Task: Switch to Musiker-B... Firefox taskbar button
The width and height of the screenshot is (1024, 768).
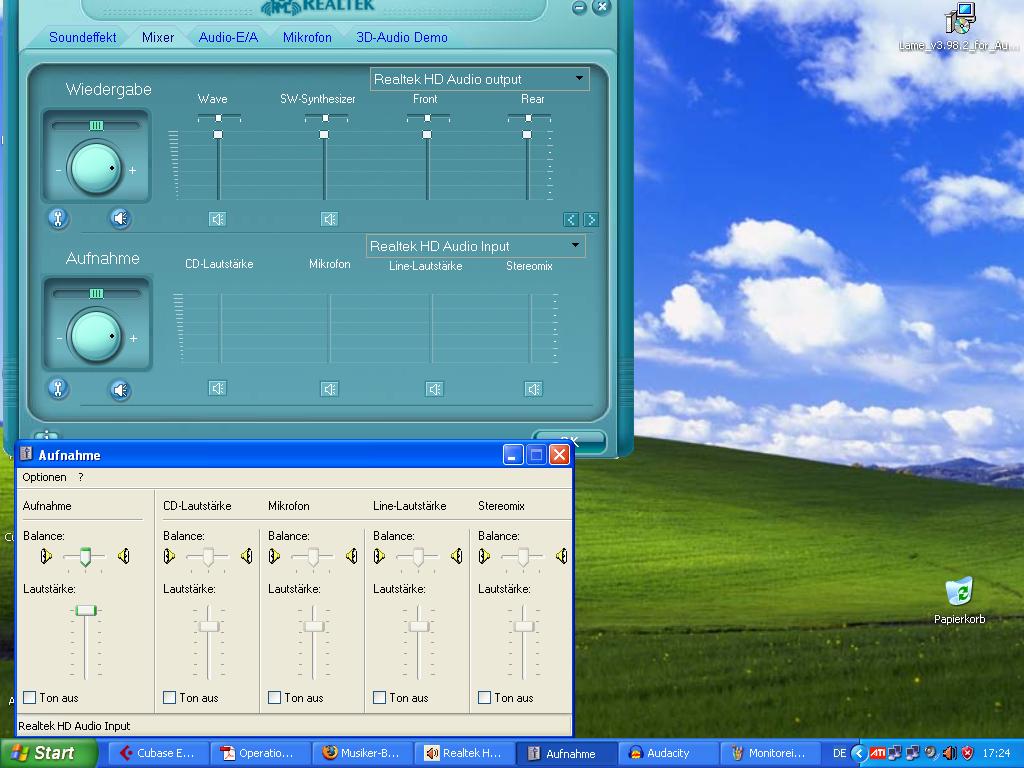Action: [x=362, y=753]
